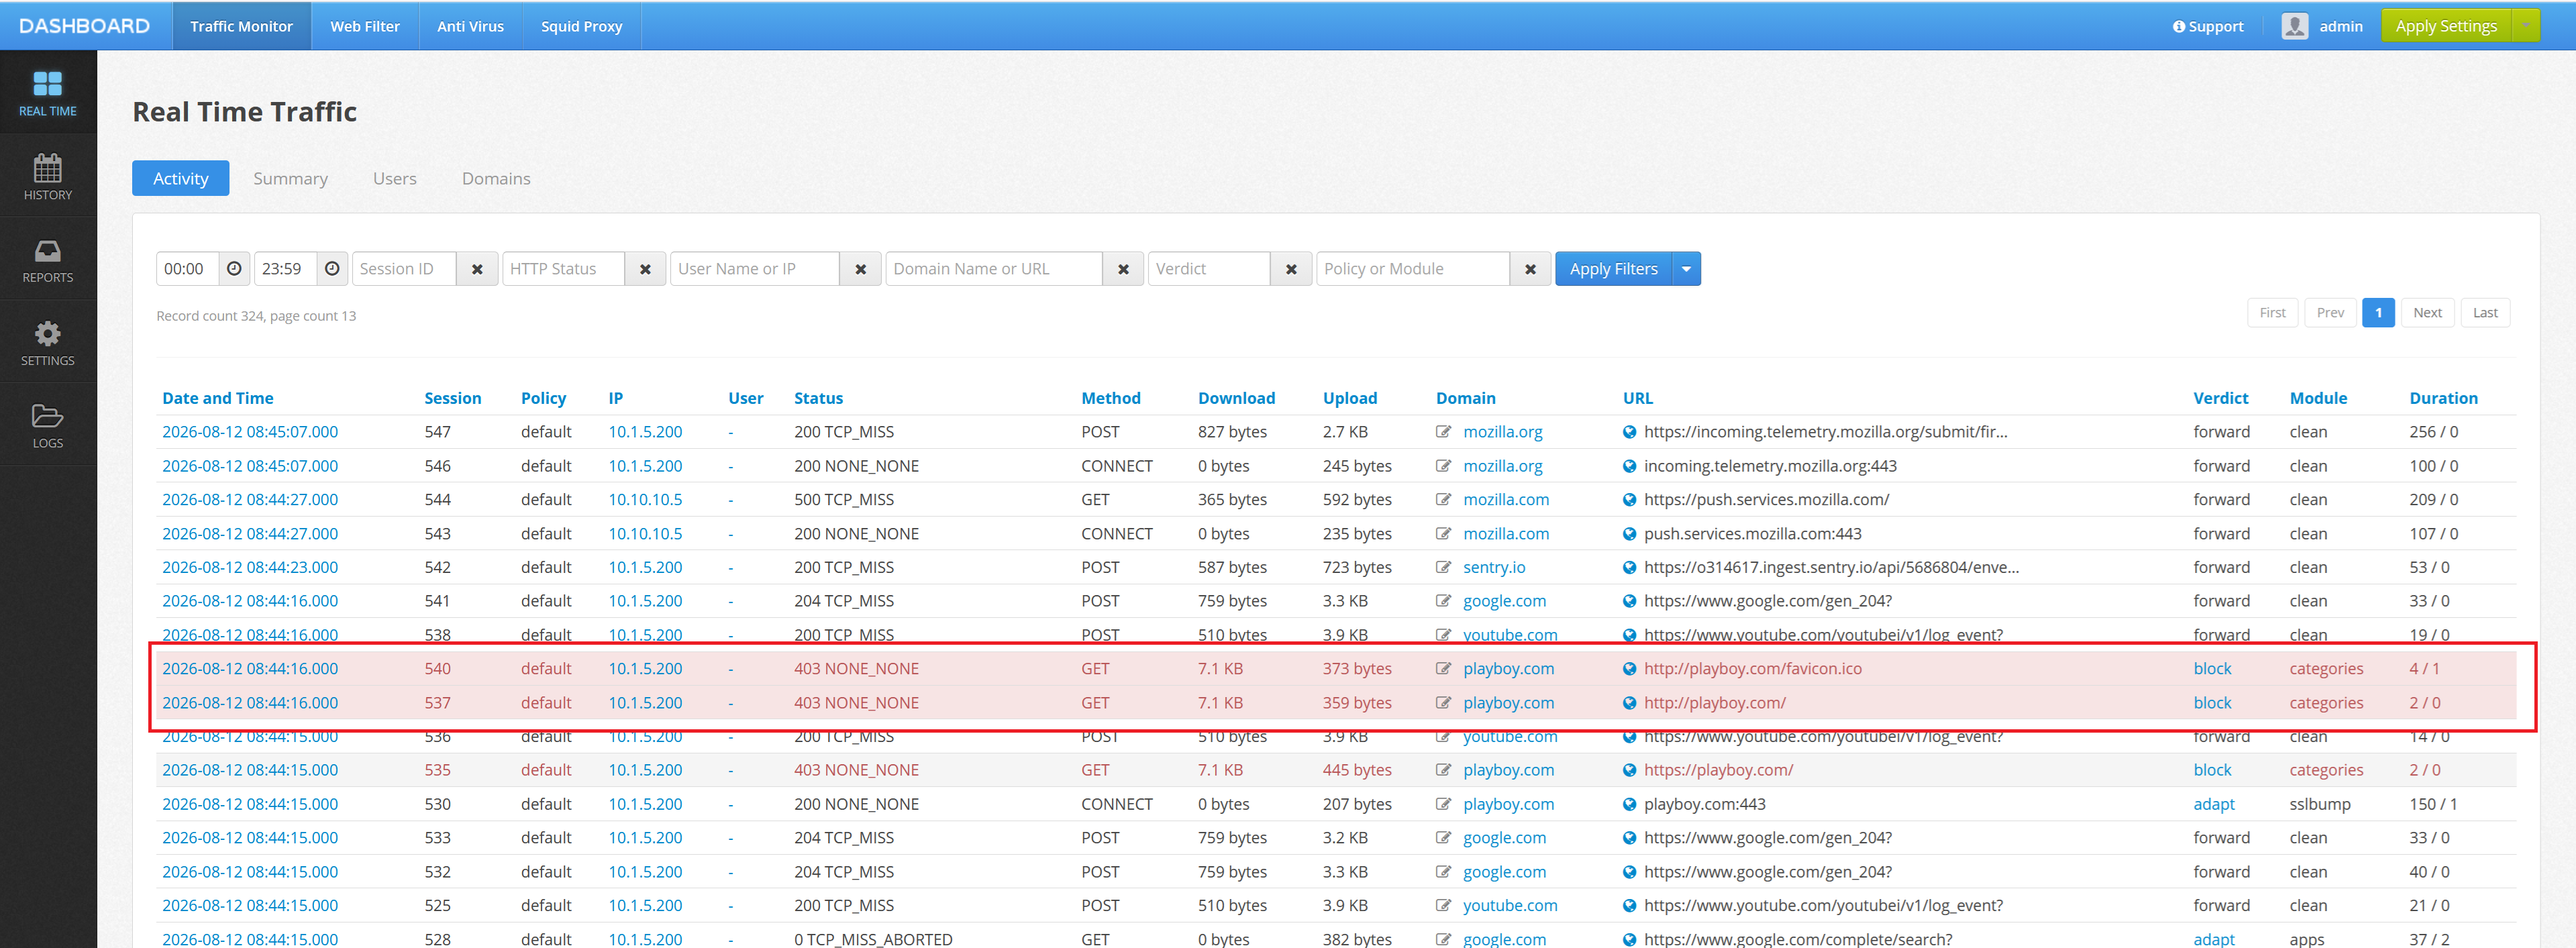Clear the Session ID filter
The image size is (2576, 948).
point(477,269)
